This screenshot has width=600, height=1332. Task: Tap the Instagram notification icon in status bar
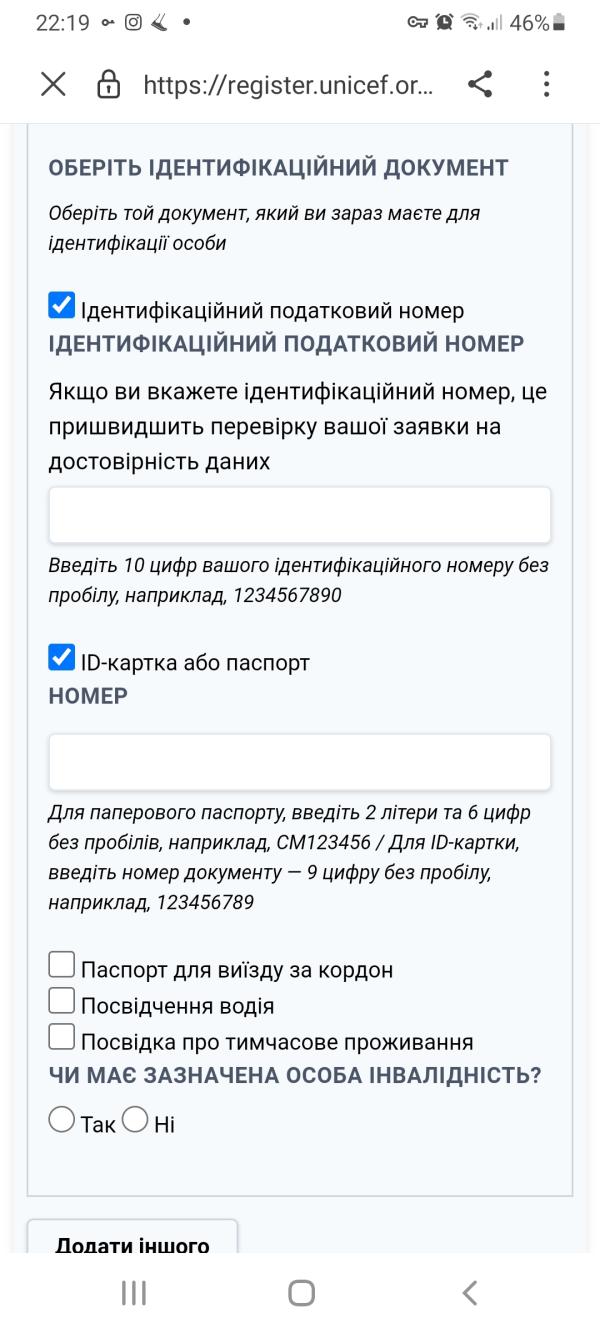pos(133,22)
